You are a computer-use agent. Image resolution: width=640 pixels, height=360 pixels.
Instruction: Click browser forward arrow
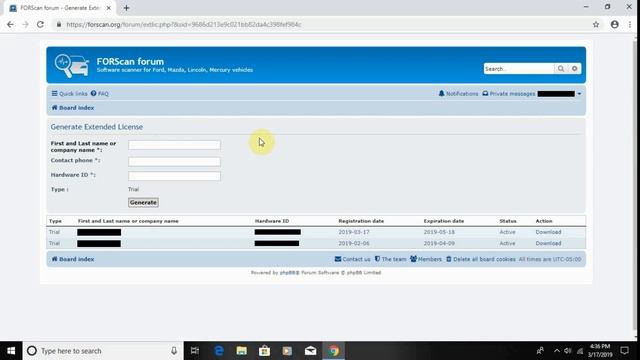[x=25, y=24]
